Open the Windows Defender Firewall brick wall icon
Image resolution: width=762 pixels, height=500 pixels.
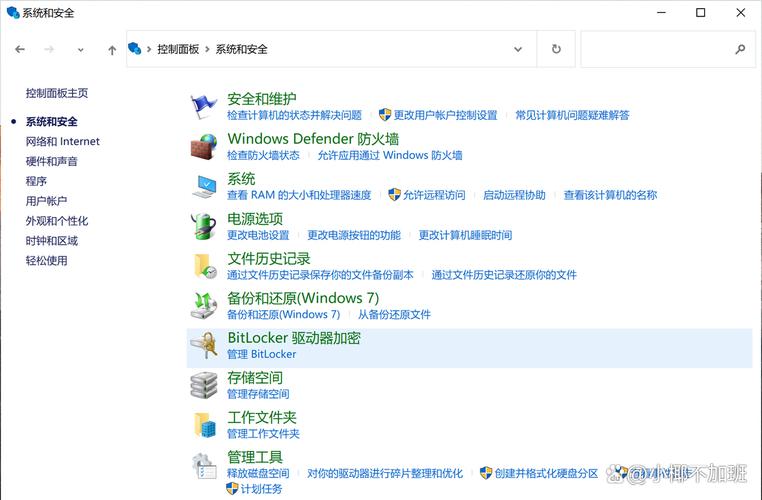tap(203, 146)
